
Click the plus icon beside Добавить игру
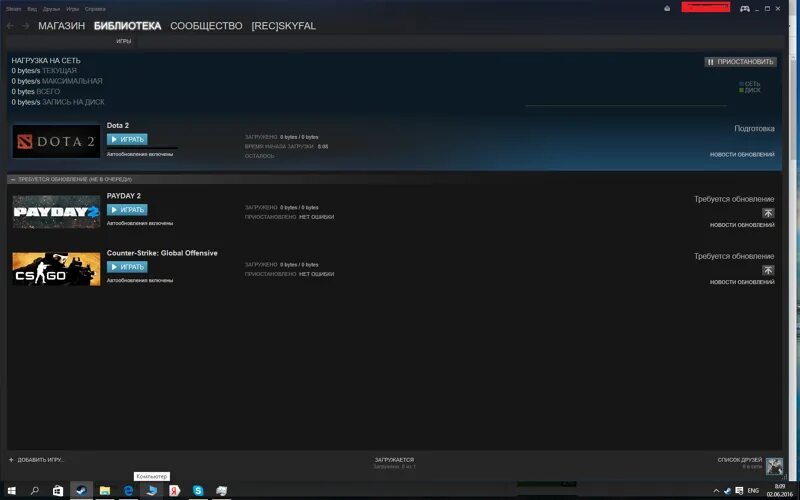point(11,460)
